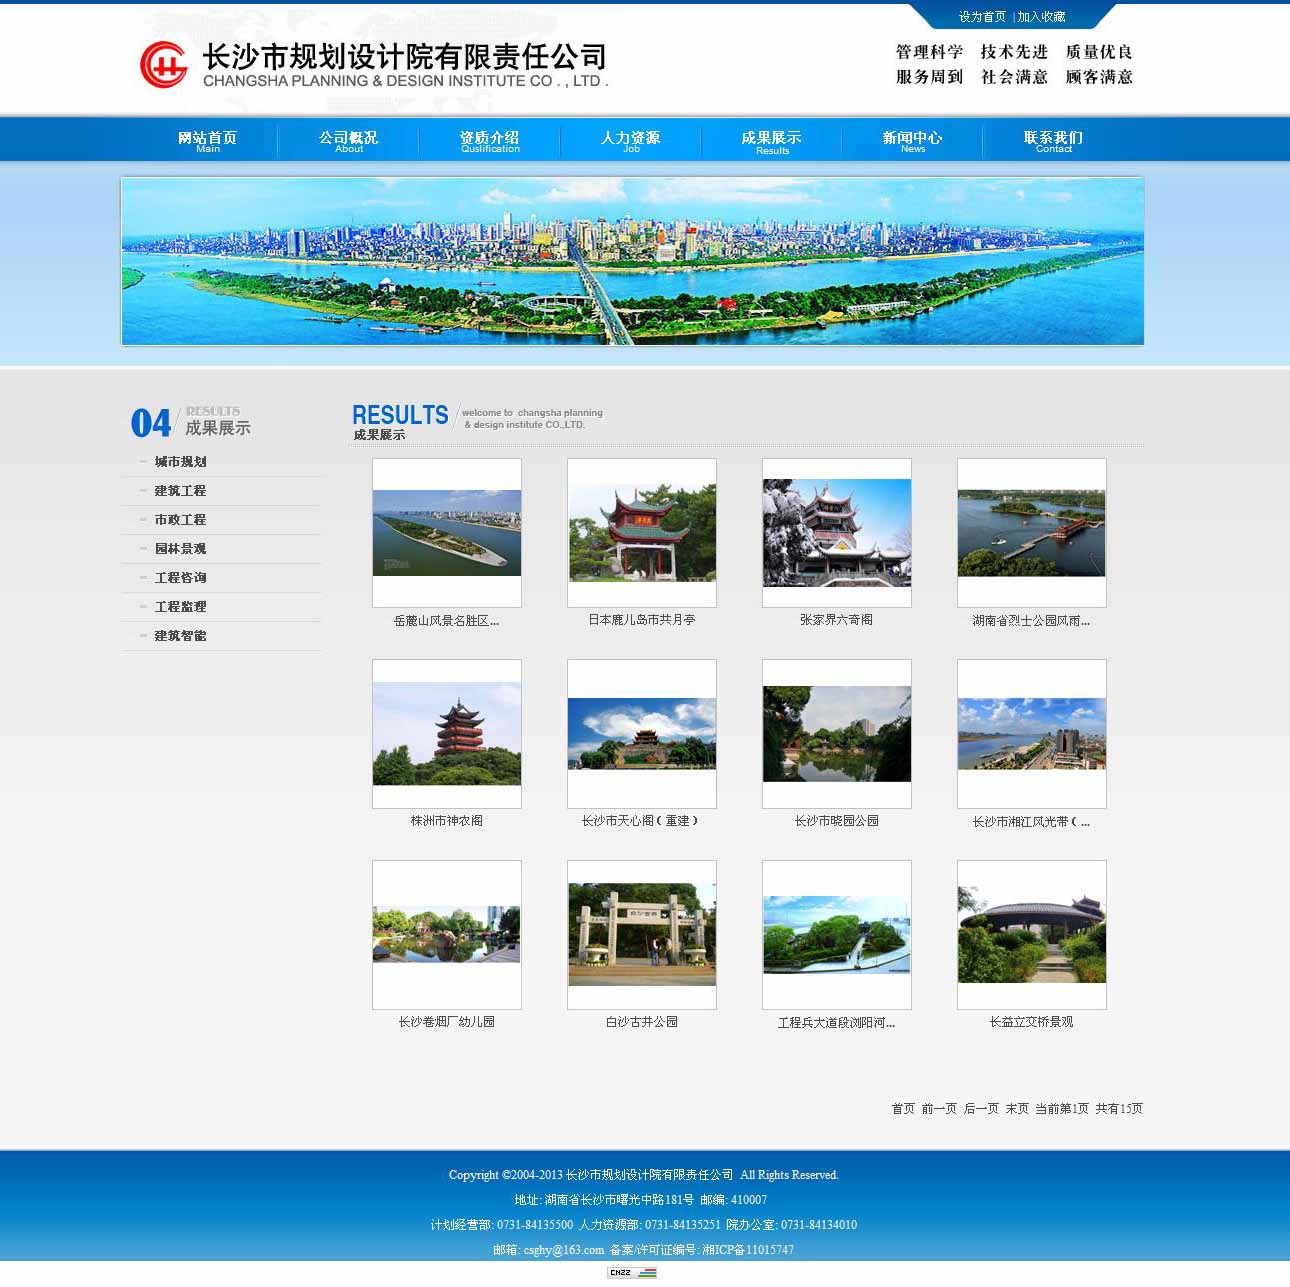Screen dimensions: 1290x1287
Task: Open the 网站首页 Main menu item
Action: pos(207,140)
